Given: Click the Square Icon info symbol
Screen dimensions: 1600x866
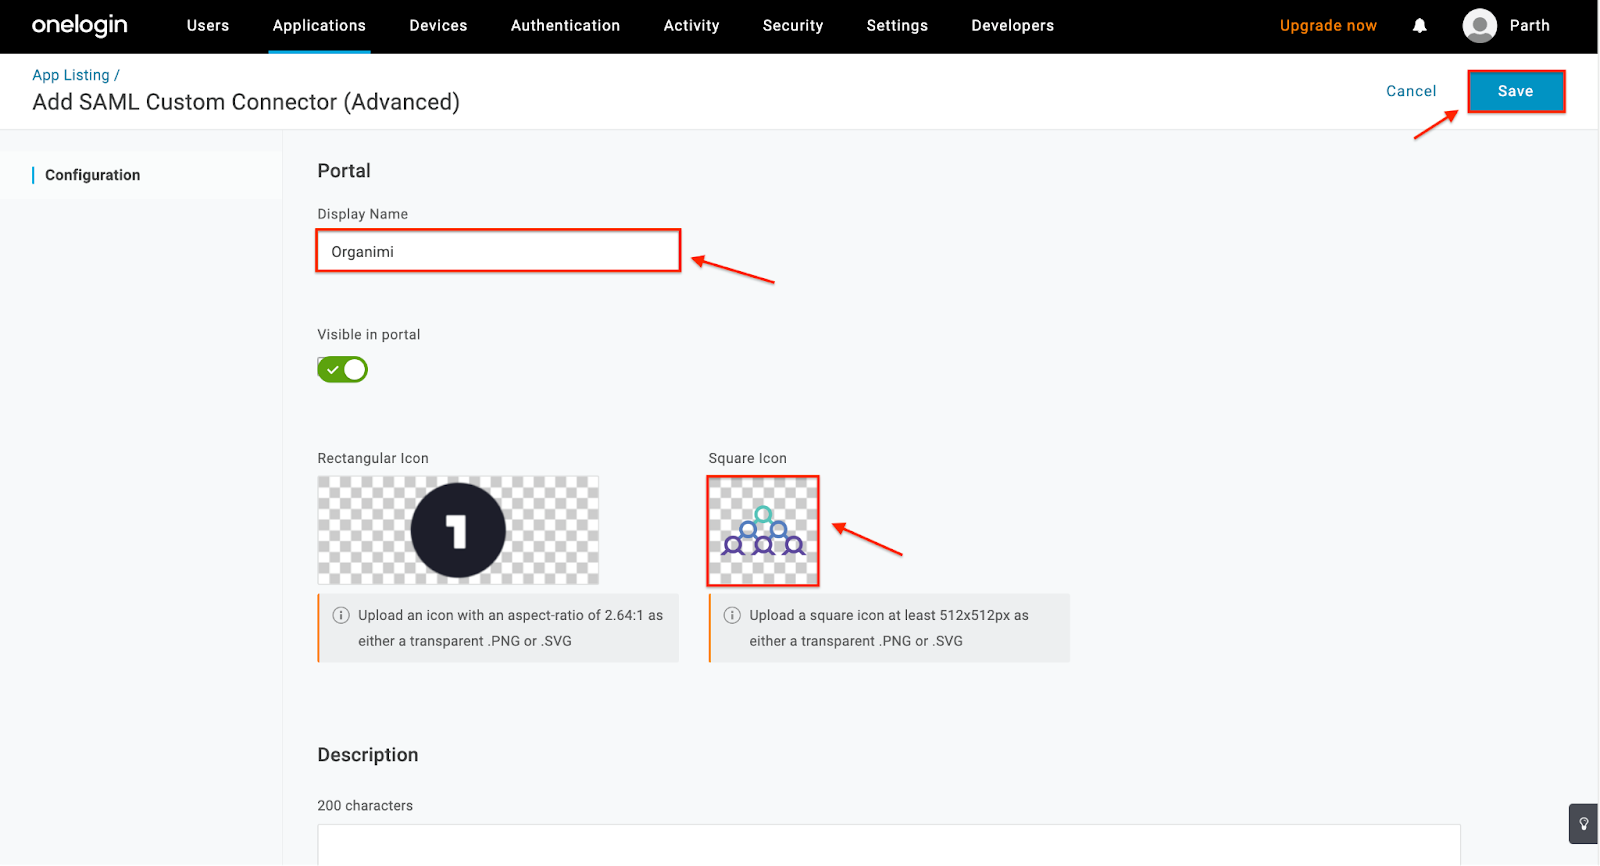Looking at the screenshot, I should pos(732,615).
